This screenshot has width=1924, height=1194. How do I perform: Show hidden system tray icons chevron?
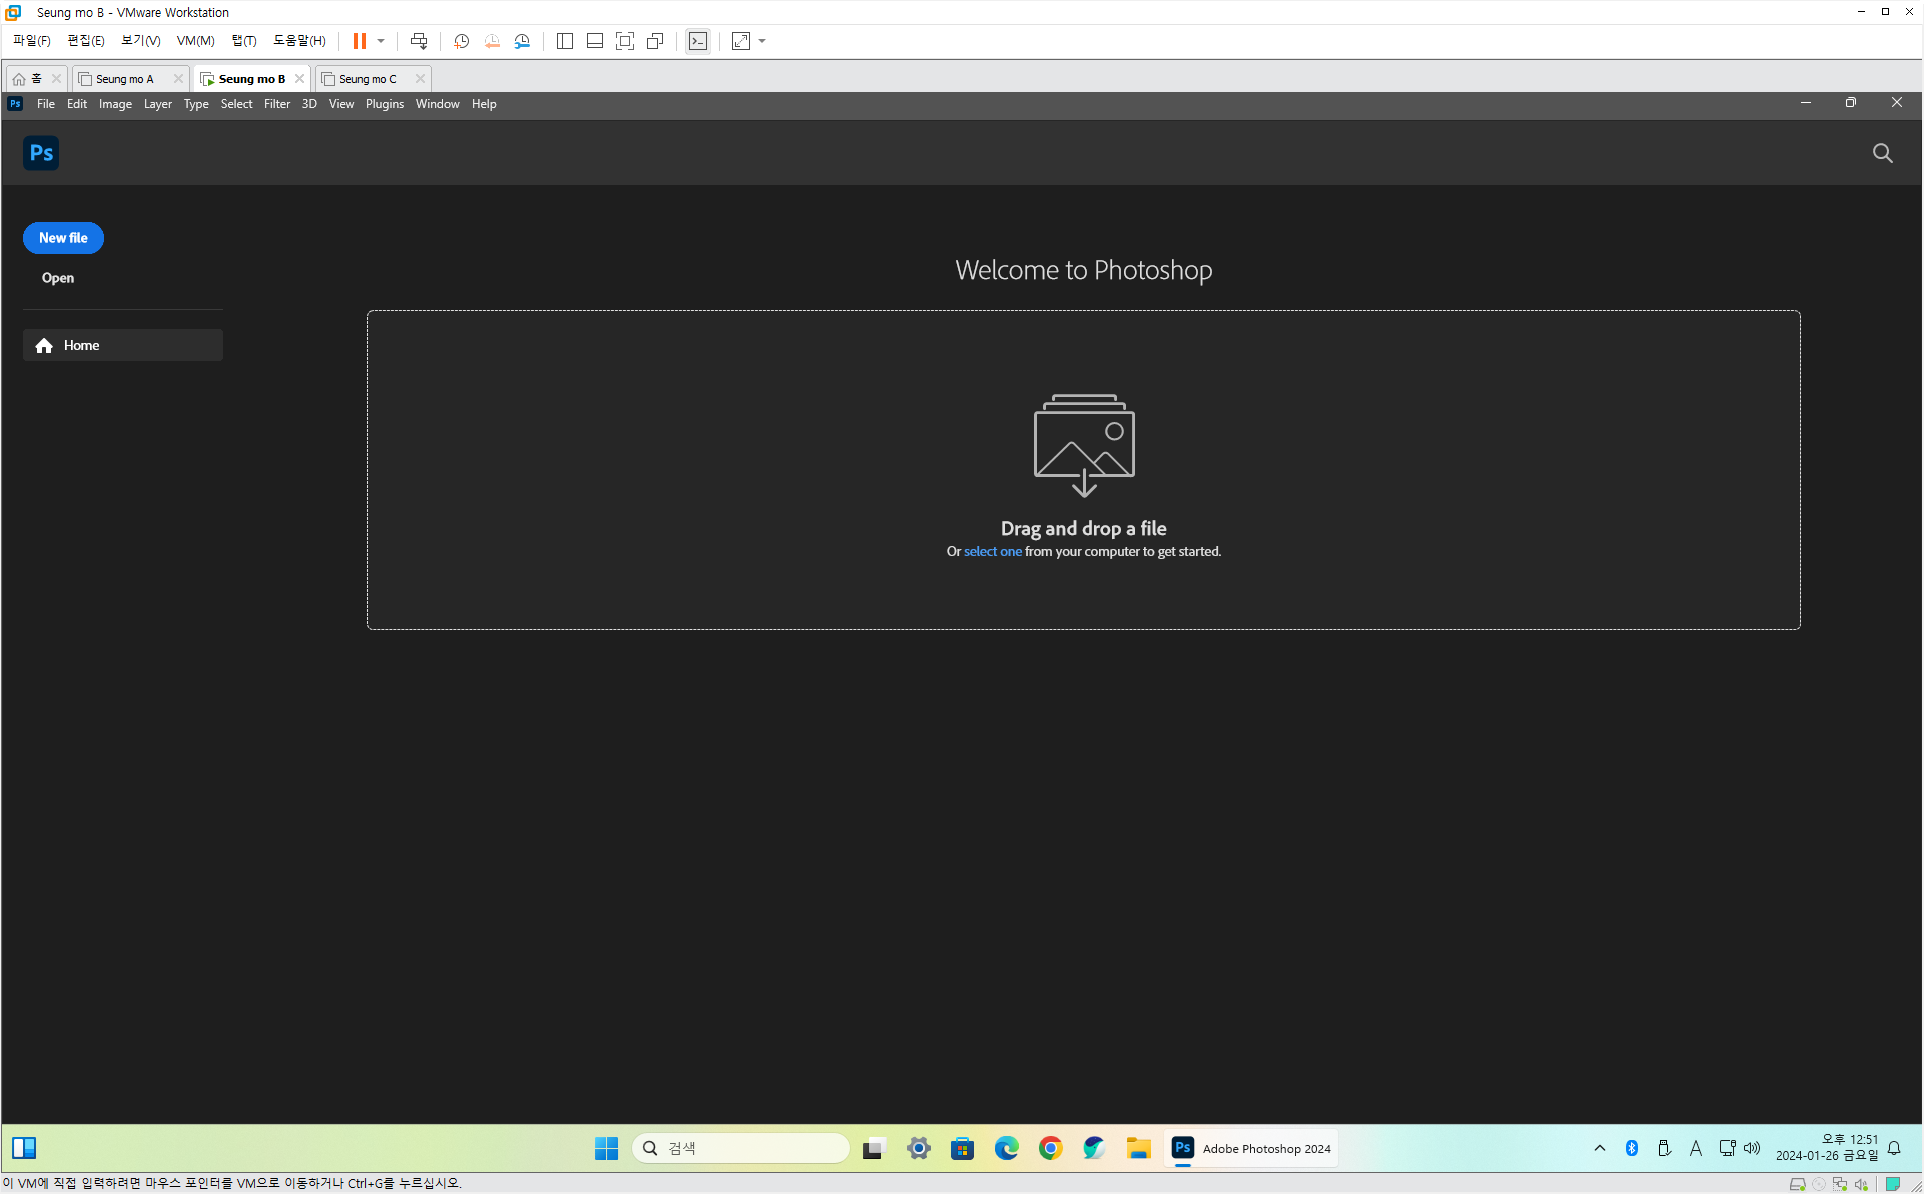[1599, 1148]
